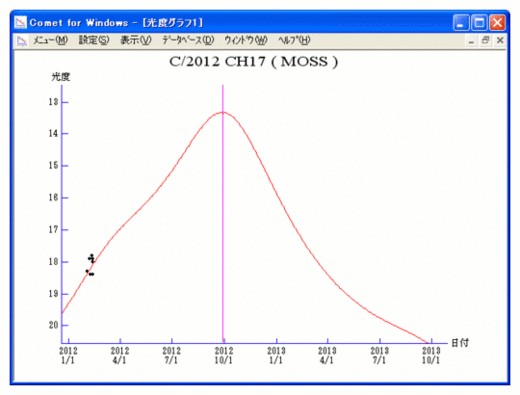Restore the inner 光度グラフ1 document window
This screenshot has height=395, width=520.
(485, 41)
